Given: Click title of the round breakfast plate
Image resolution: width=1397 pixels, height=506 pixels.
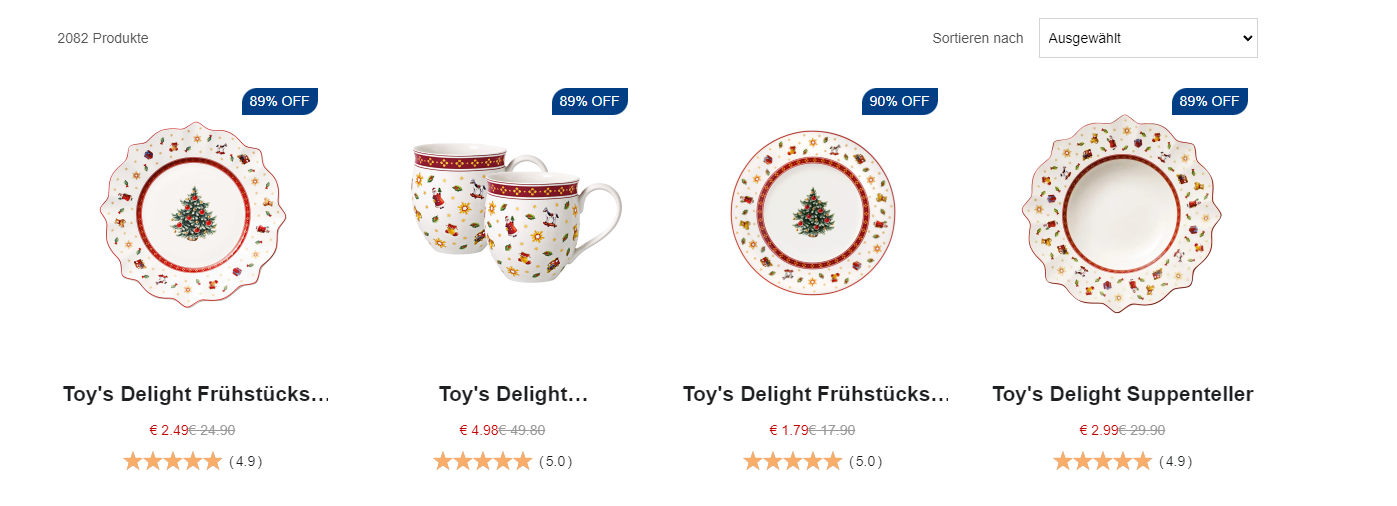Looking at the screenshot, I should [x=816, y=394].
